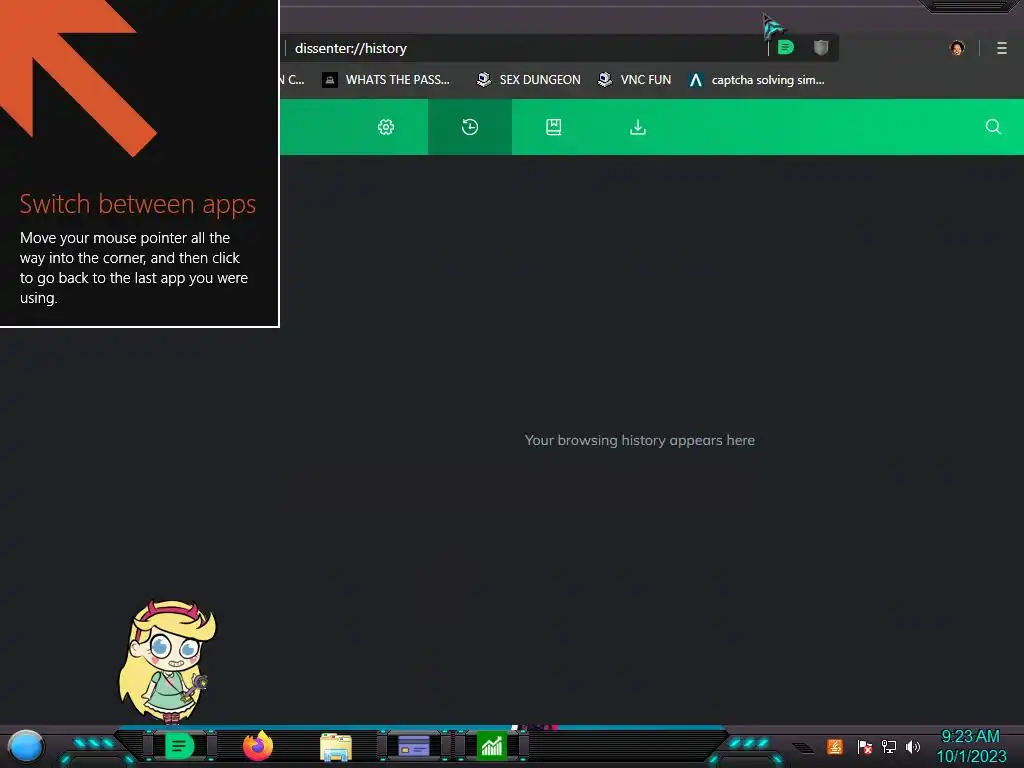Open the browser hamburger menu

pyautogui.click(x=1002, y=48)
